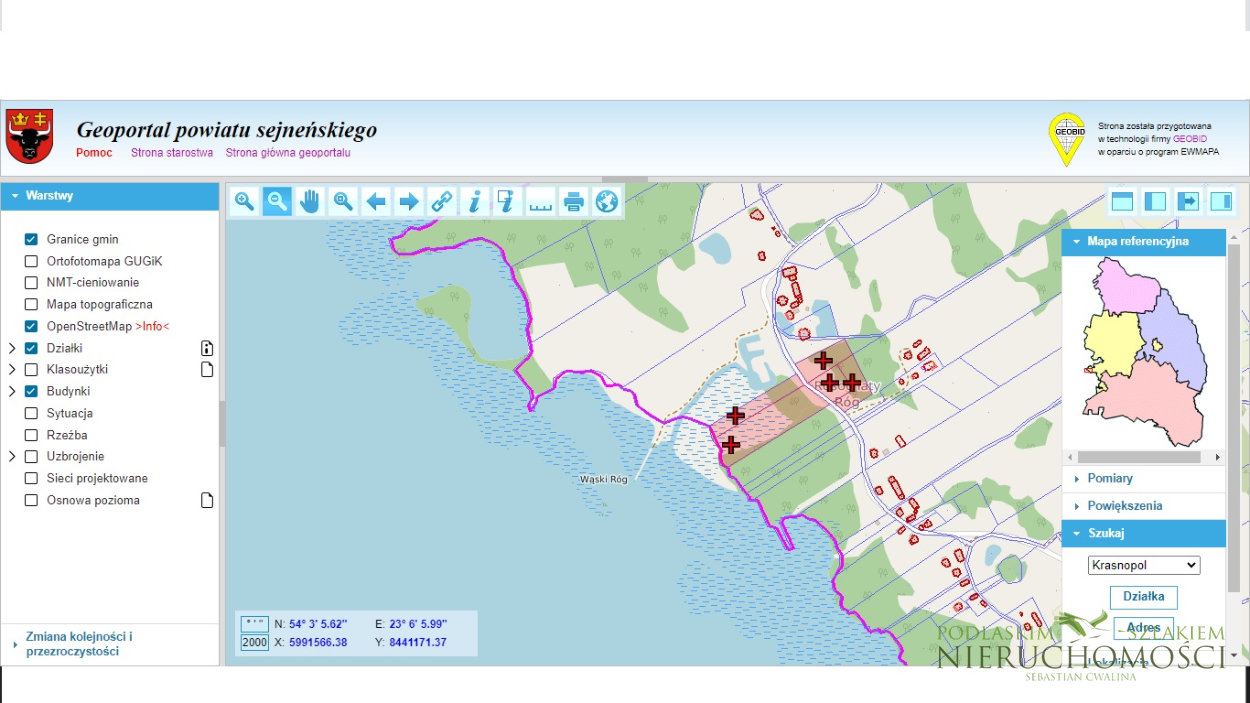Collapse the Mapa referencyjna panel
Image resolution: width=1250 pixels, height=703 pixels.
pos(1143,242)
